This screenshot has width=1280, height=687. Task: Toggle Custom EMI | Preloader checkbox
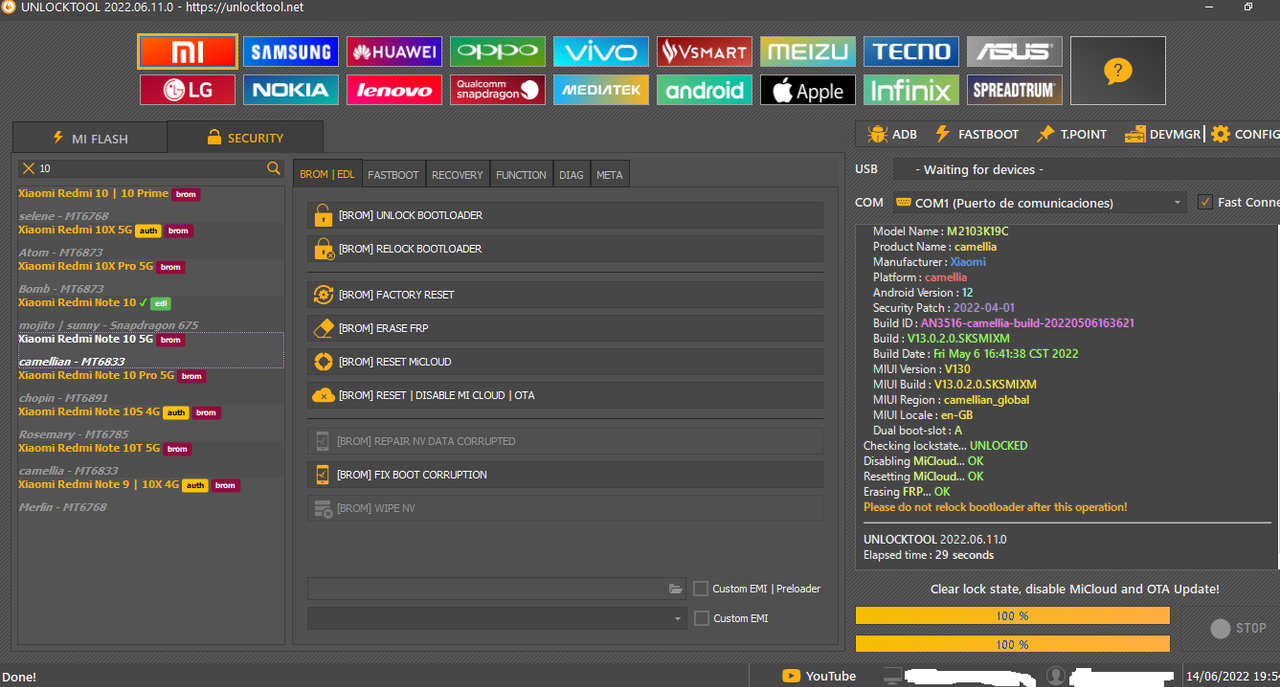tap(701, 589)
